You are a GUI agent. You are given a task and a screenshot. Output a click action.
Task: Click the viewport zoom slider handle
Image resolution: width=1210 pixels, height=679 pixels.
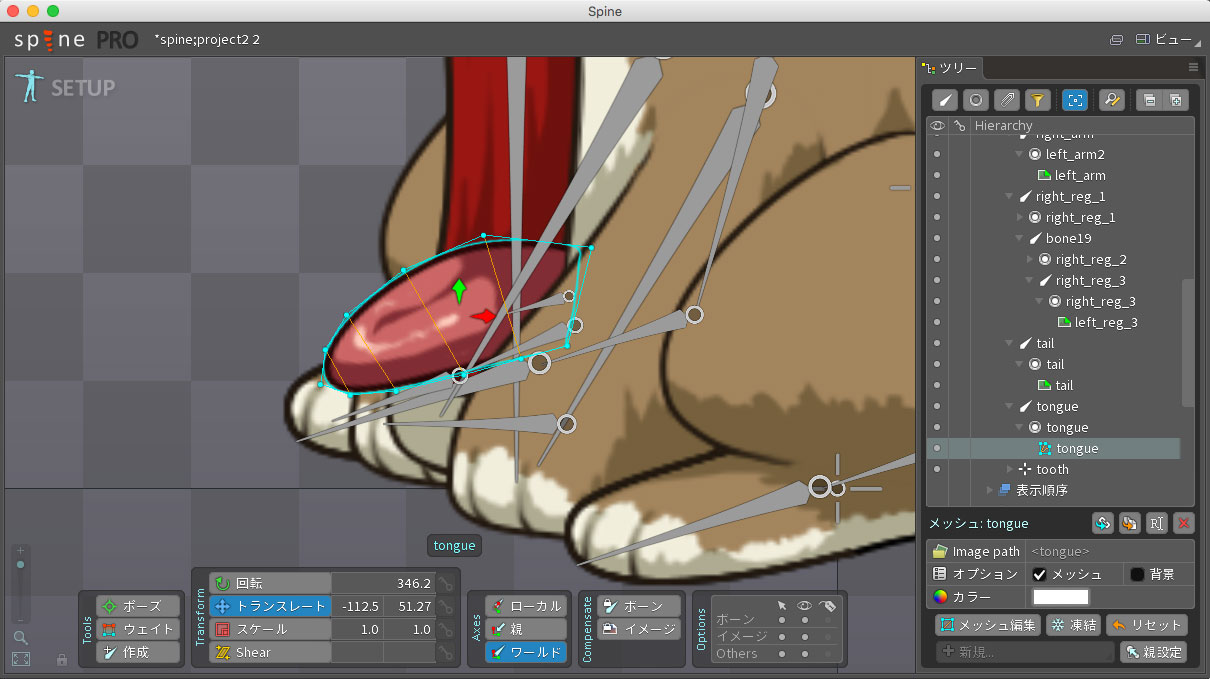20,565
